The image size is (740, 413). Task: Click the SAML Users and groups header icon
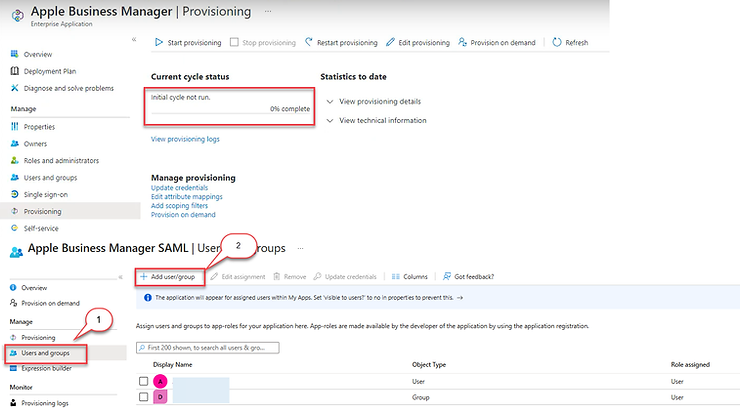pyautogui.click(x=17, y=252)
